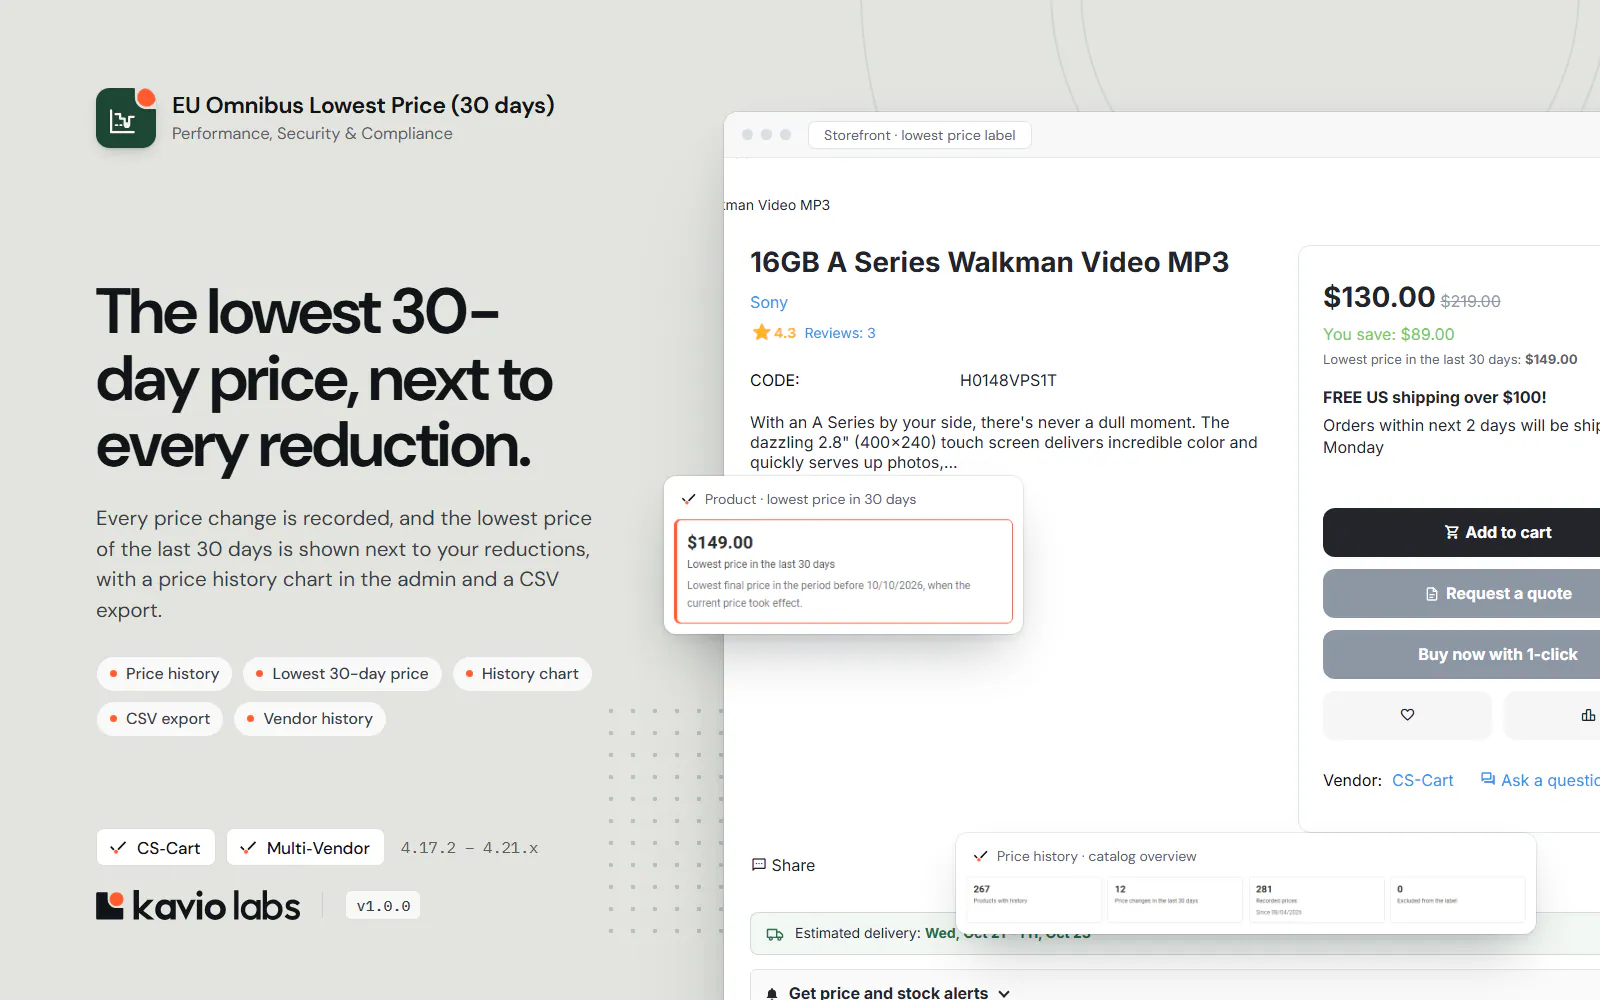
Task: Click the bell icon for price alerts
Action: pyautogui.click(x=772, y=993)
